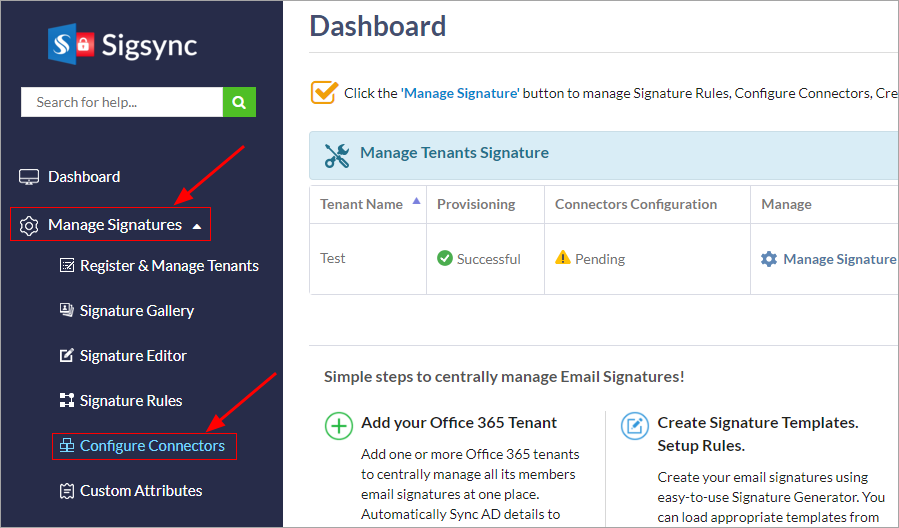Viewport: 899px width, 528px height.
Task: Click the Create Signature Templates edit icon
Action: (635, 425)
